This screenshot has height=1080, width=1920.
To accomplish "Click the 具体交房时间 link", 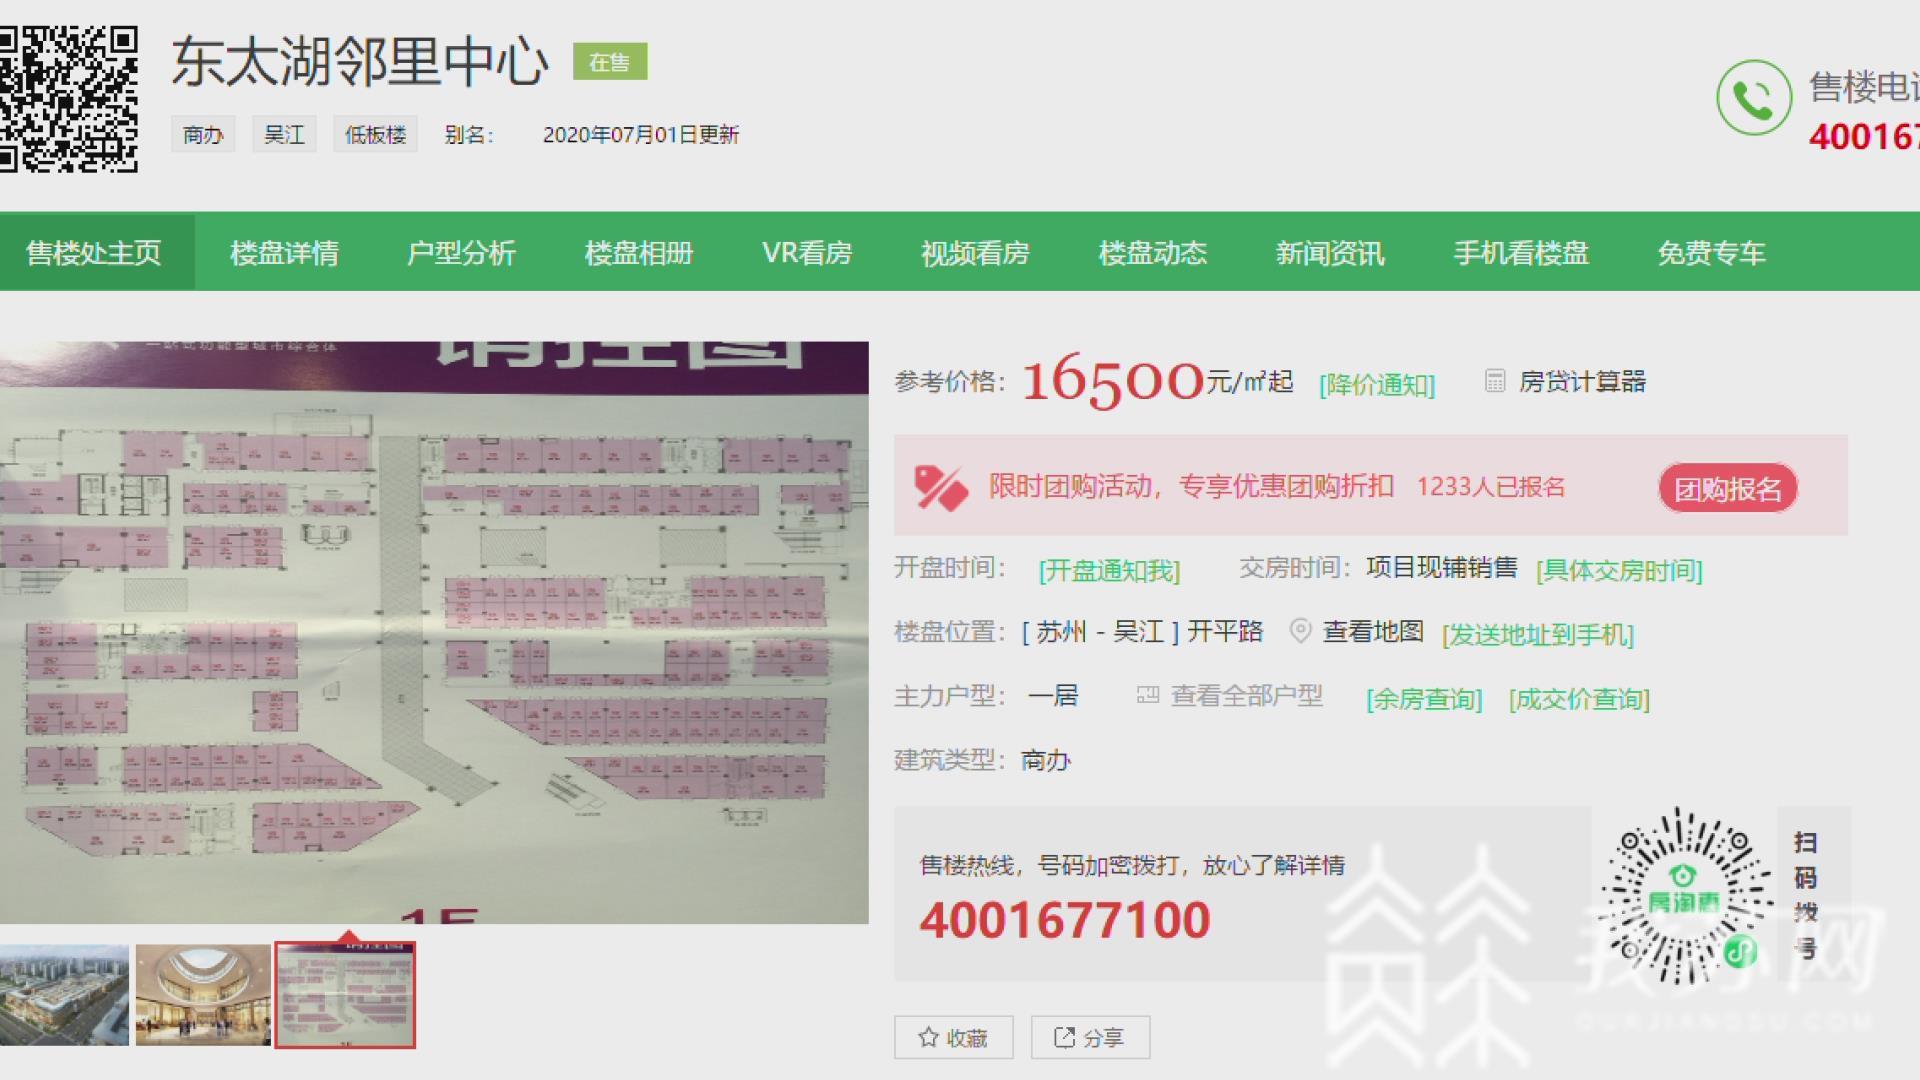I will [x=1619, y=571].
